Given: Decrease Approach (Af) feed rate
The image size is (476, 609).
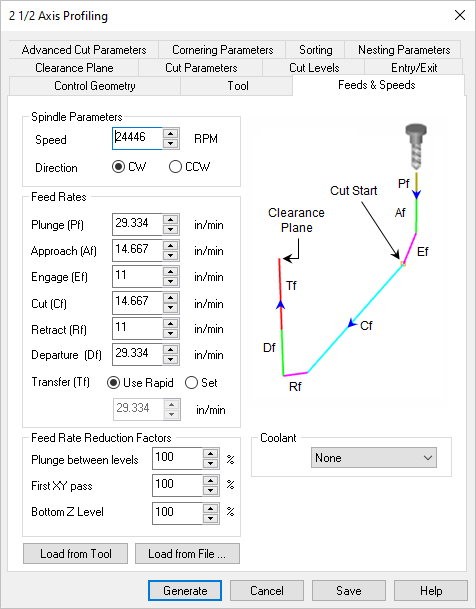Looking at the screenshot, I should 170,256.
